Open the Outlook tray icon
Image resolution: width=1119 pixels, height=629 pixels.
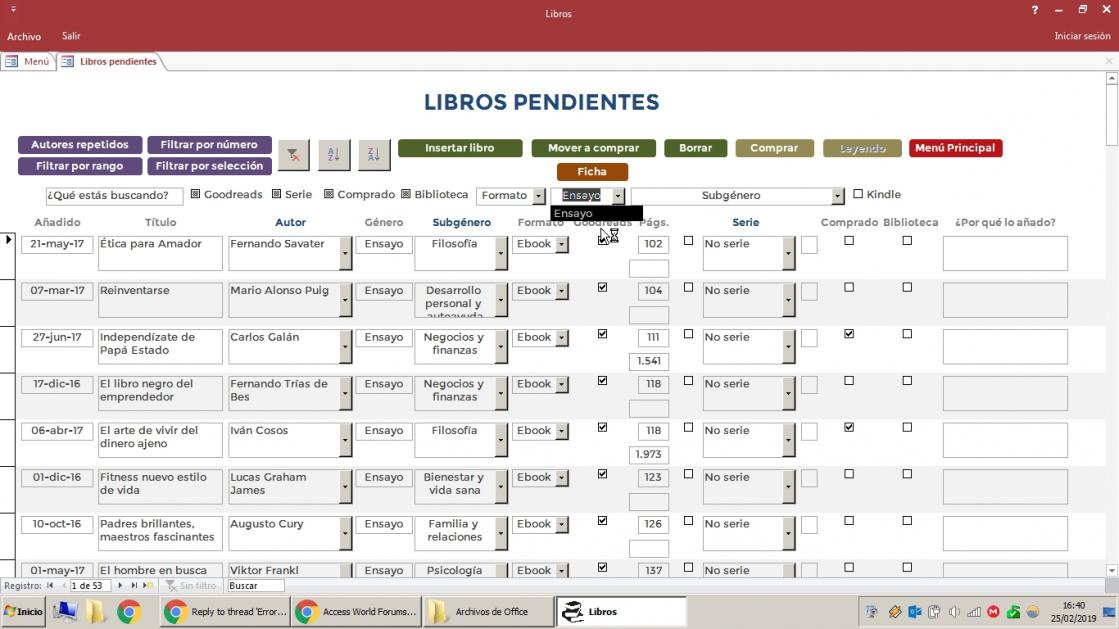pyautogui.click(x=914, y=612)
